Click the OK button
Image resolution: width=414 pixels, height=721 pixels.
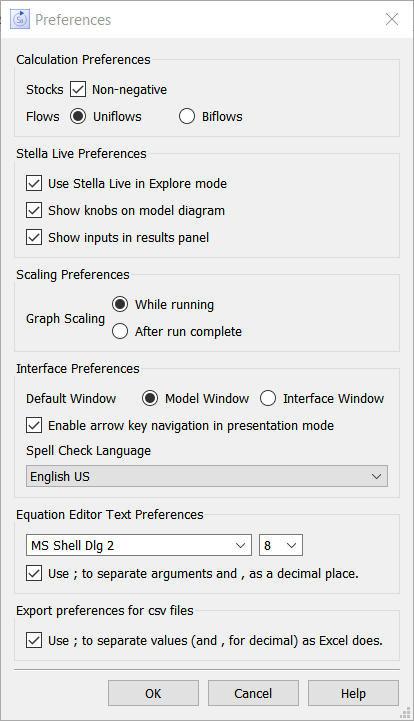click(153, 693)
